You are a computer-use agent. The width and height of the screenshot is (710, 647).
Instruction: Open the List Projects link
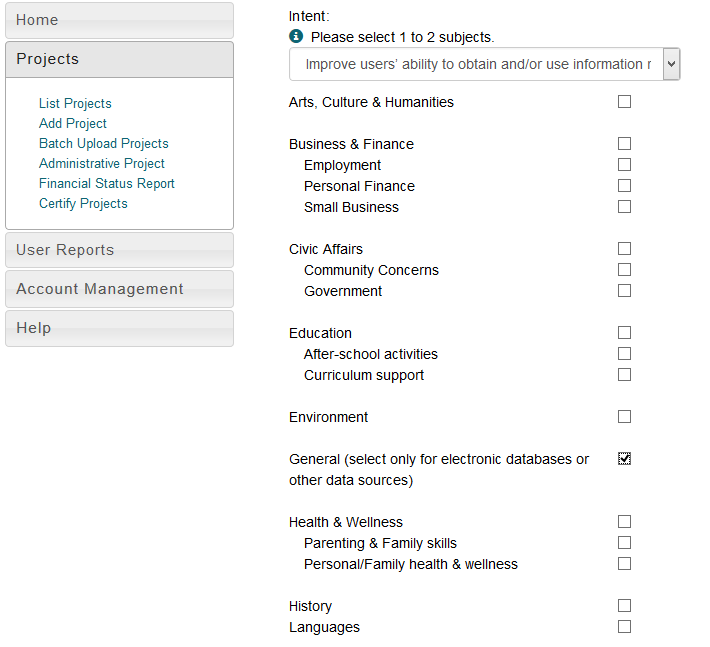click(75, 103)
